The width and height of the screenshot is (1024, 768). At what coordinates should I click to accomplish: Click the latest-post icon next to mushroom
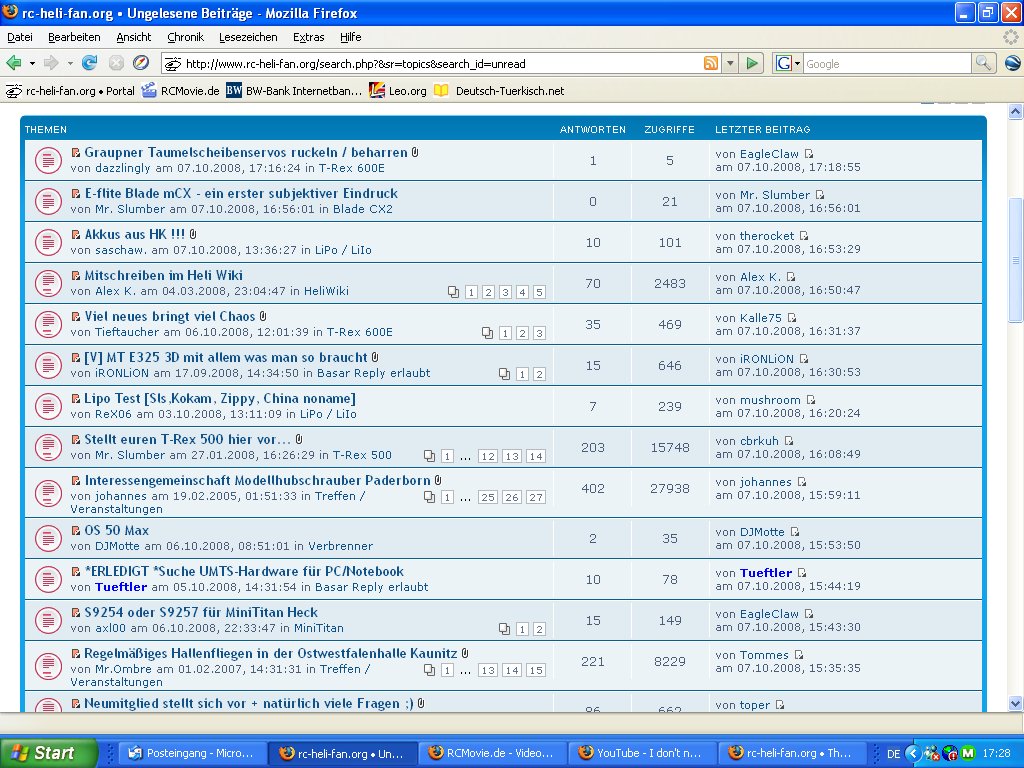(x=810, y=400)
